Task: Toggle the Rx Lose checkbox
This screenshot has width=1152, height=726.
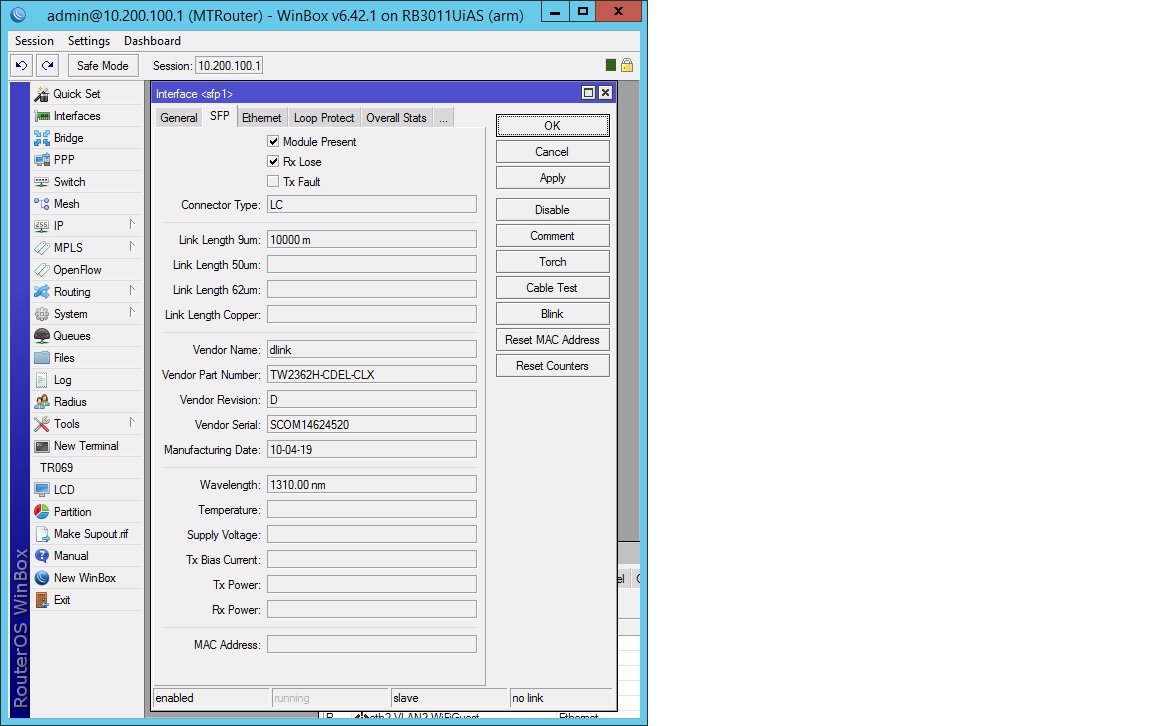Action: click(x=273, y=161)
